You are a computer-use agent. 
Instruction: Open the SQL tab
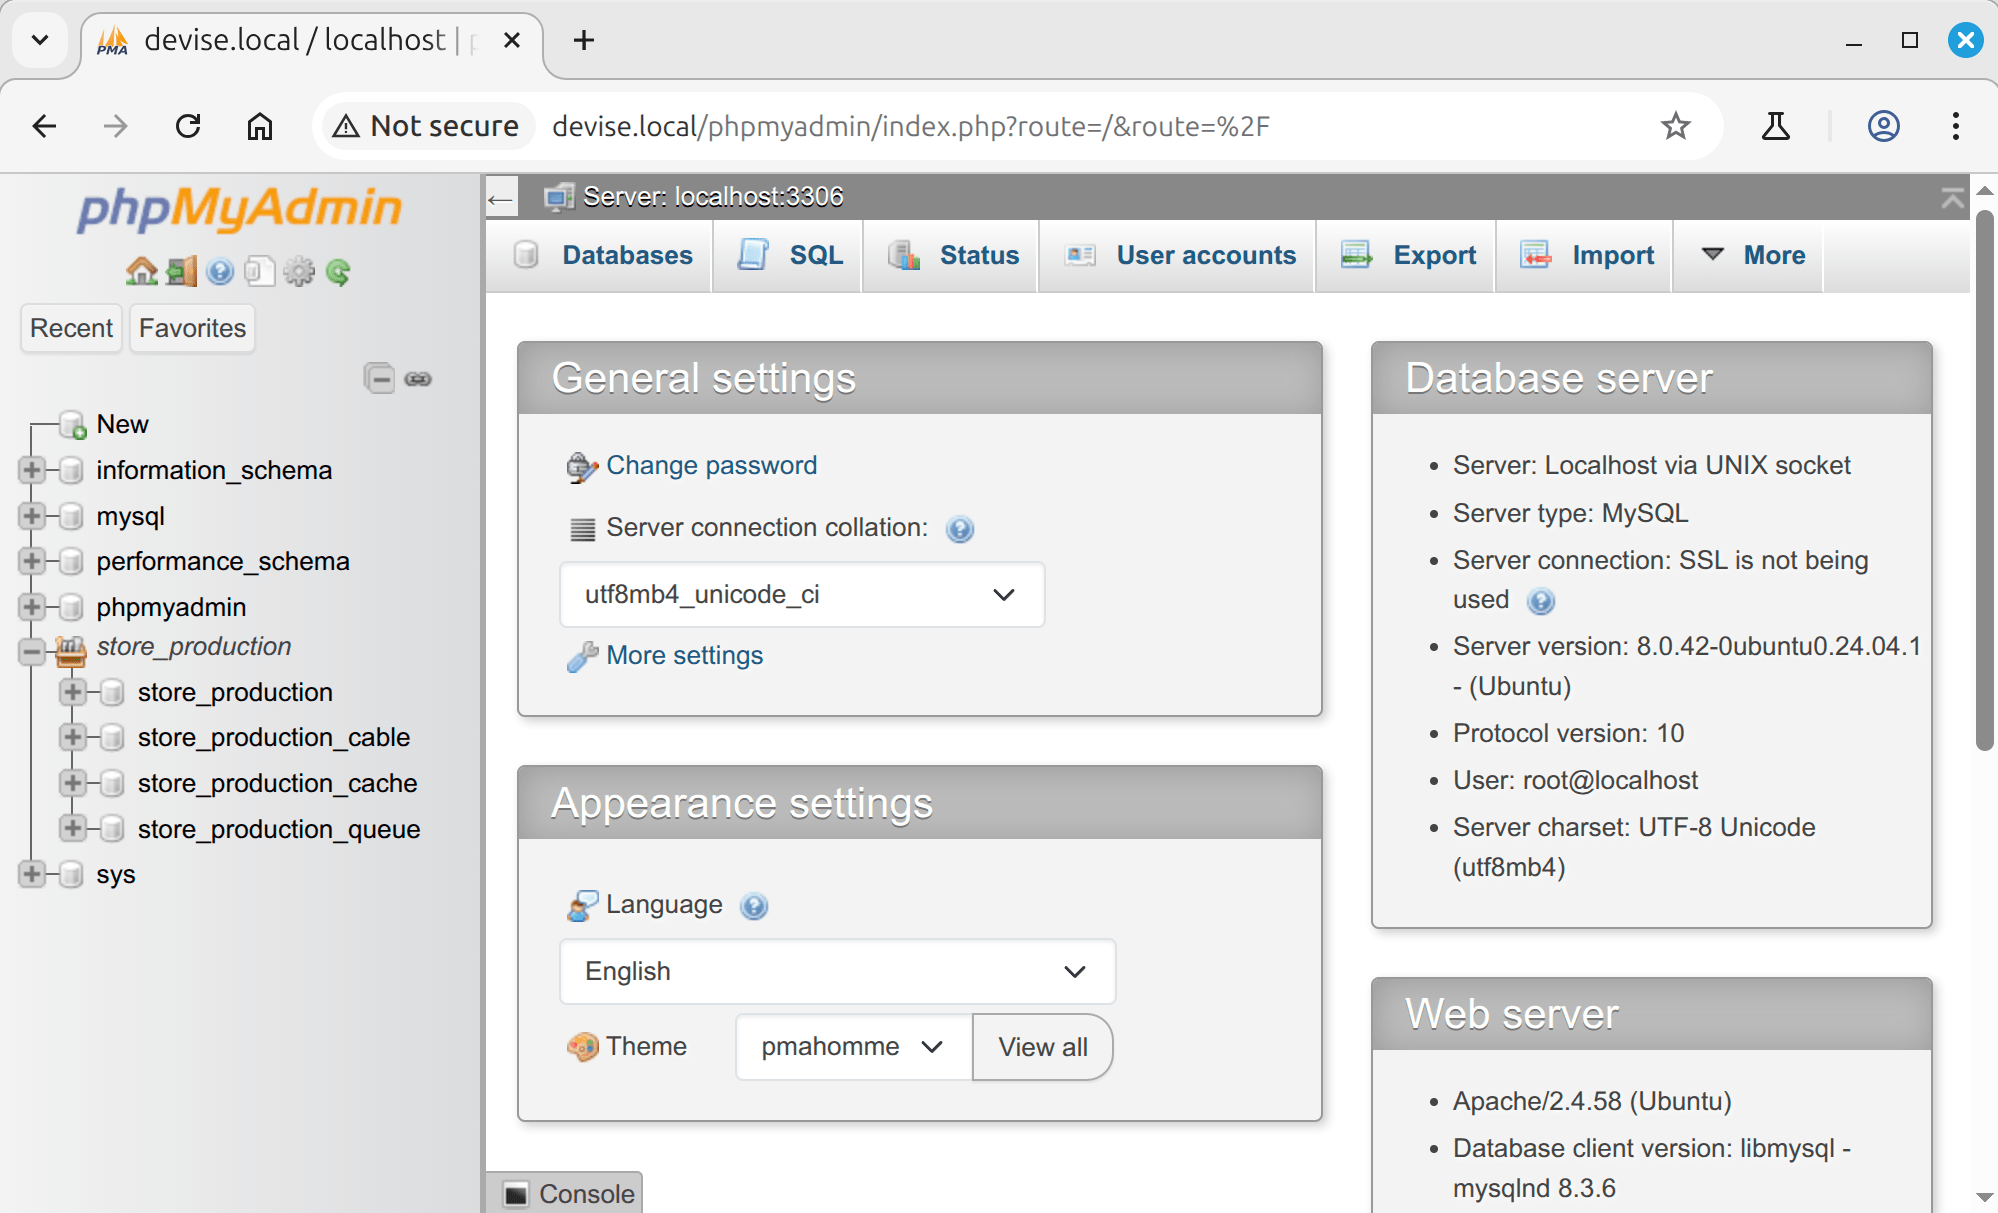pos(789,256)
